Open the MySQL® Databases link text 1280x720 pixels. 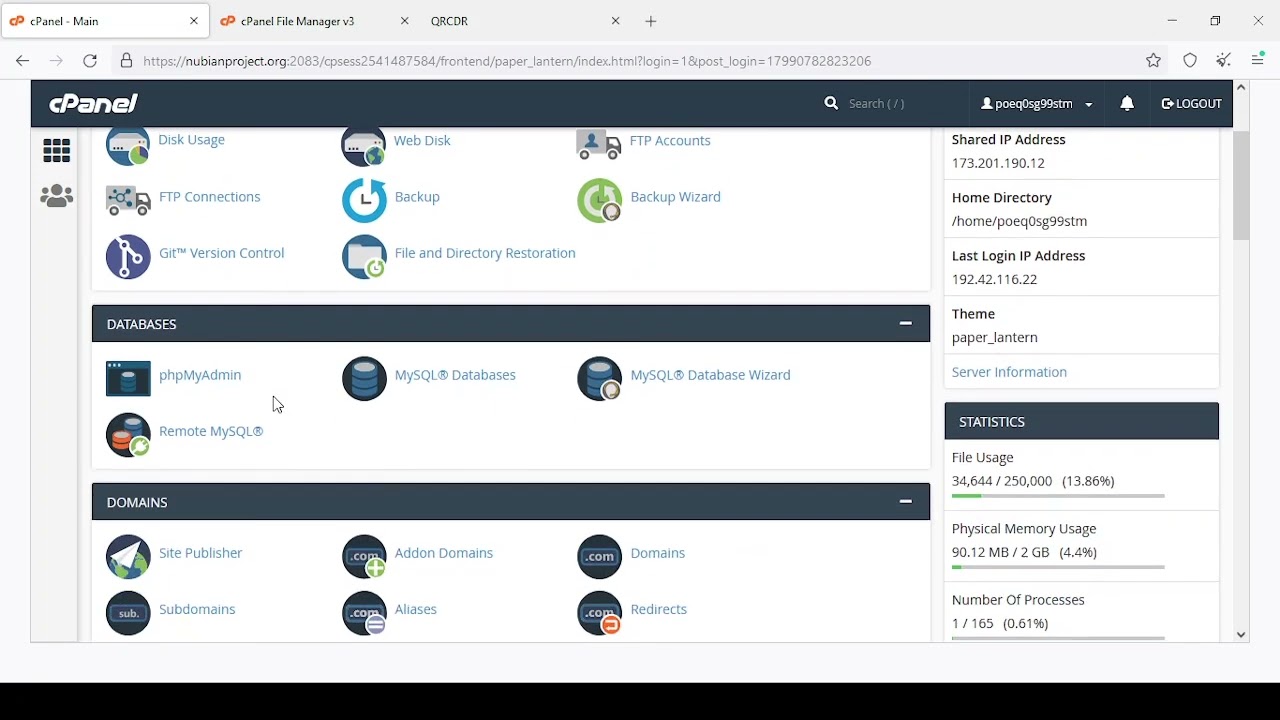coord(455,375)
